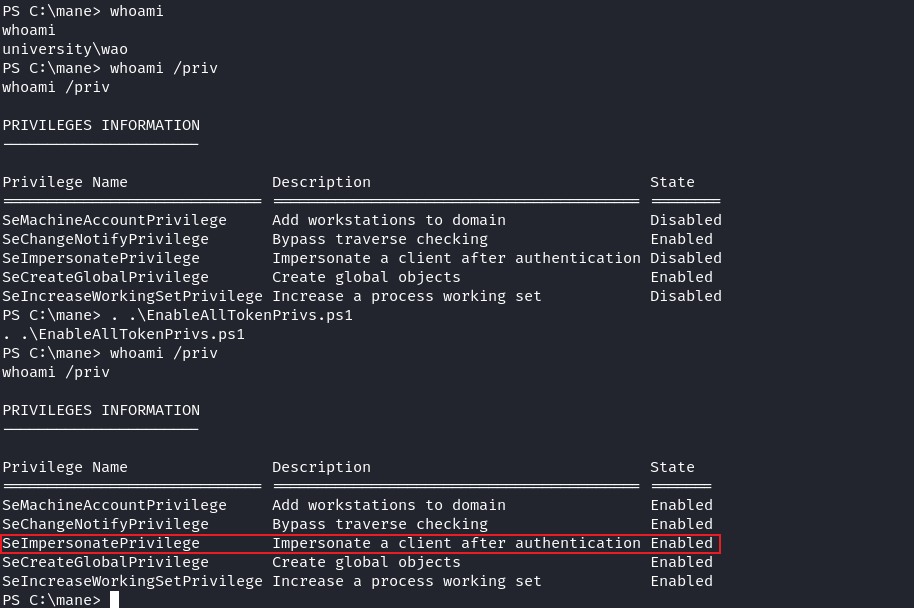
Task: Click the highlighted SeImpersonatePrivilege row
Action: (361, 543)
